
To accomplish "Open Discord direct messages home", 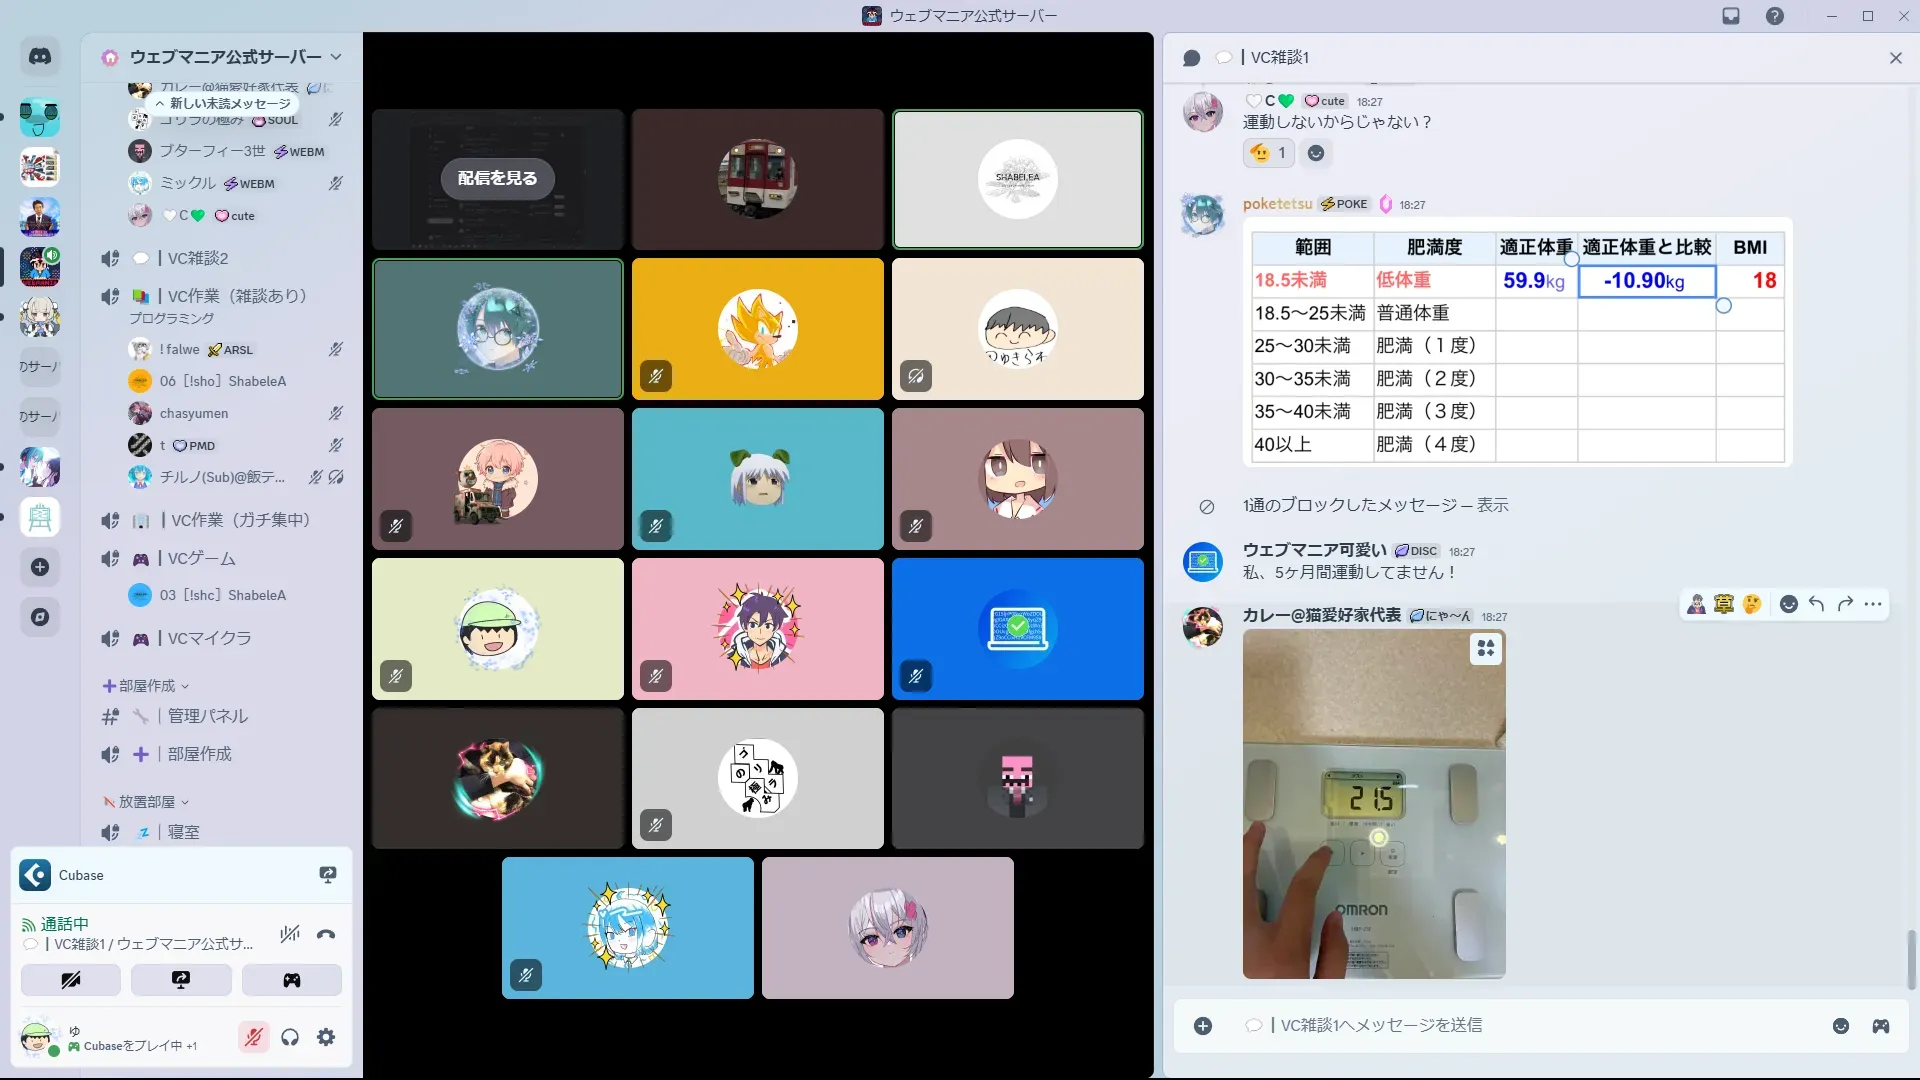I will [40, 57].
